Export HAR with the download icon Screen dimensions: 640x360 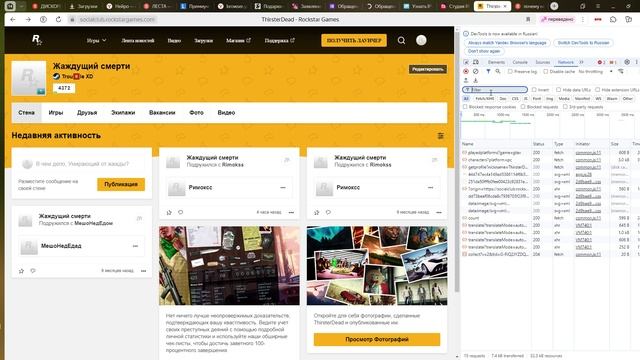[x=475, y=80]
